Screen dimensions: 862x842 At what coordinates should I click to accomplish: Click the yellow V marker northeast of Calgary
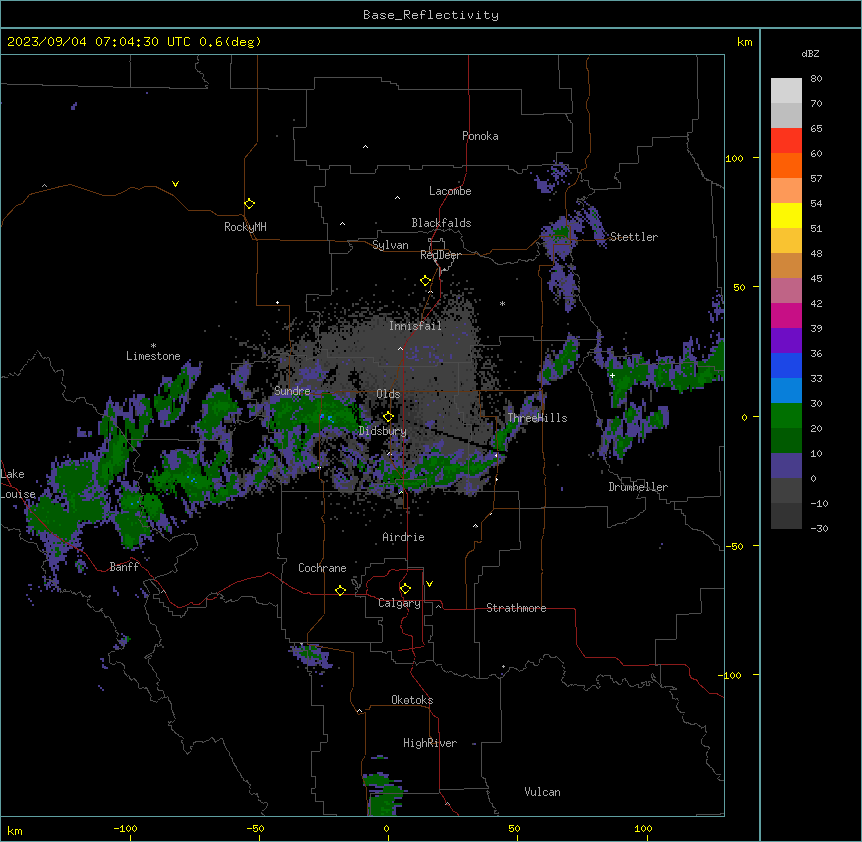pyautogui.click(x=429, y=584)
